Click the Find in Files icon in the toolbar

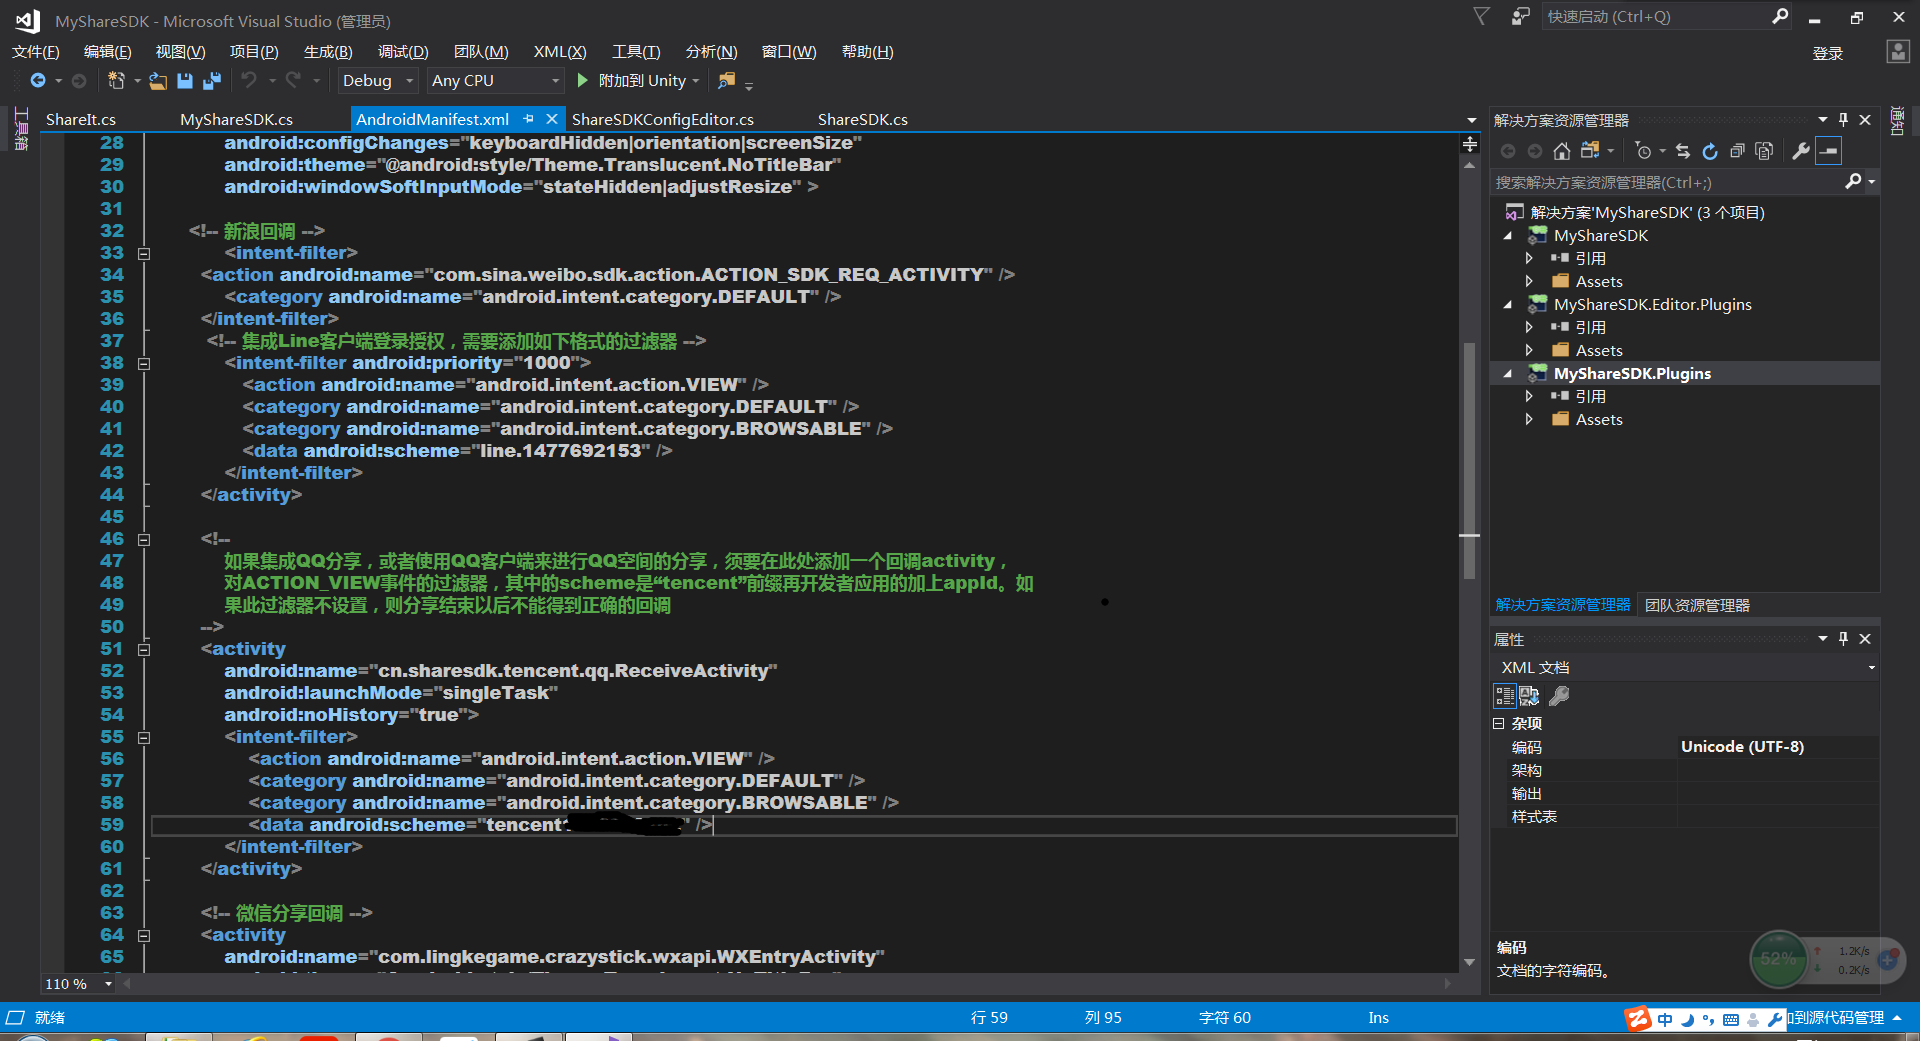tap(727, 80)
